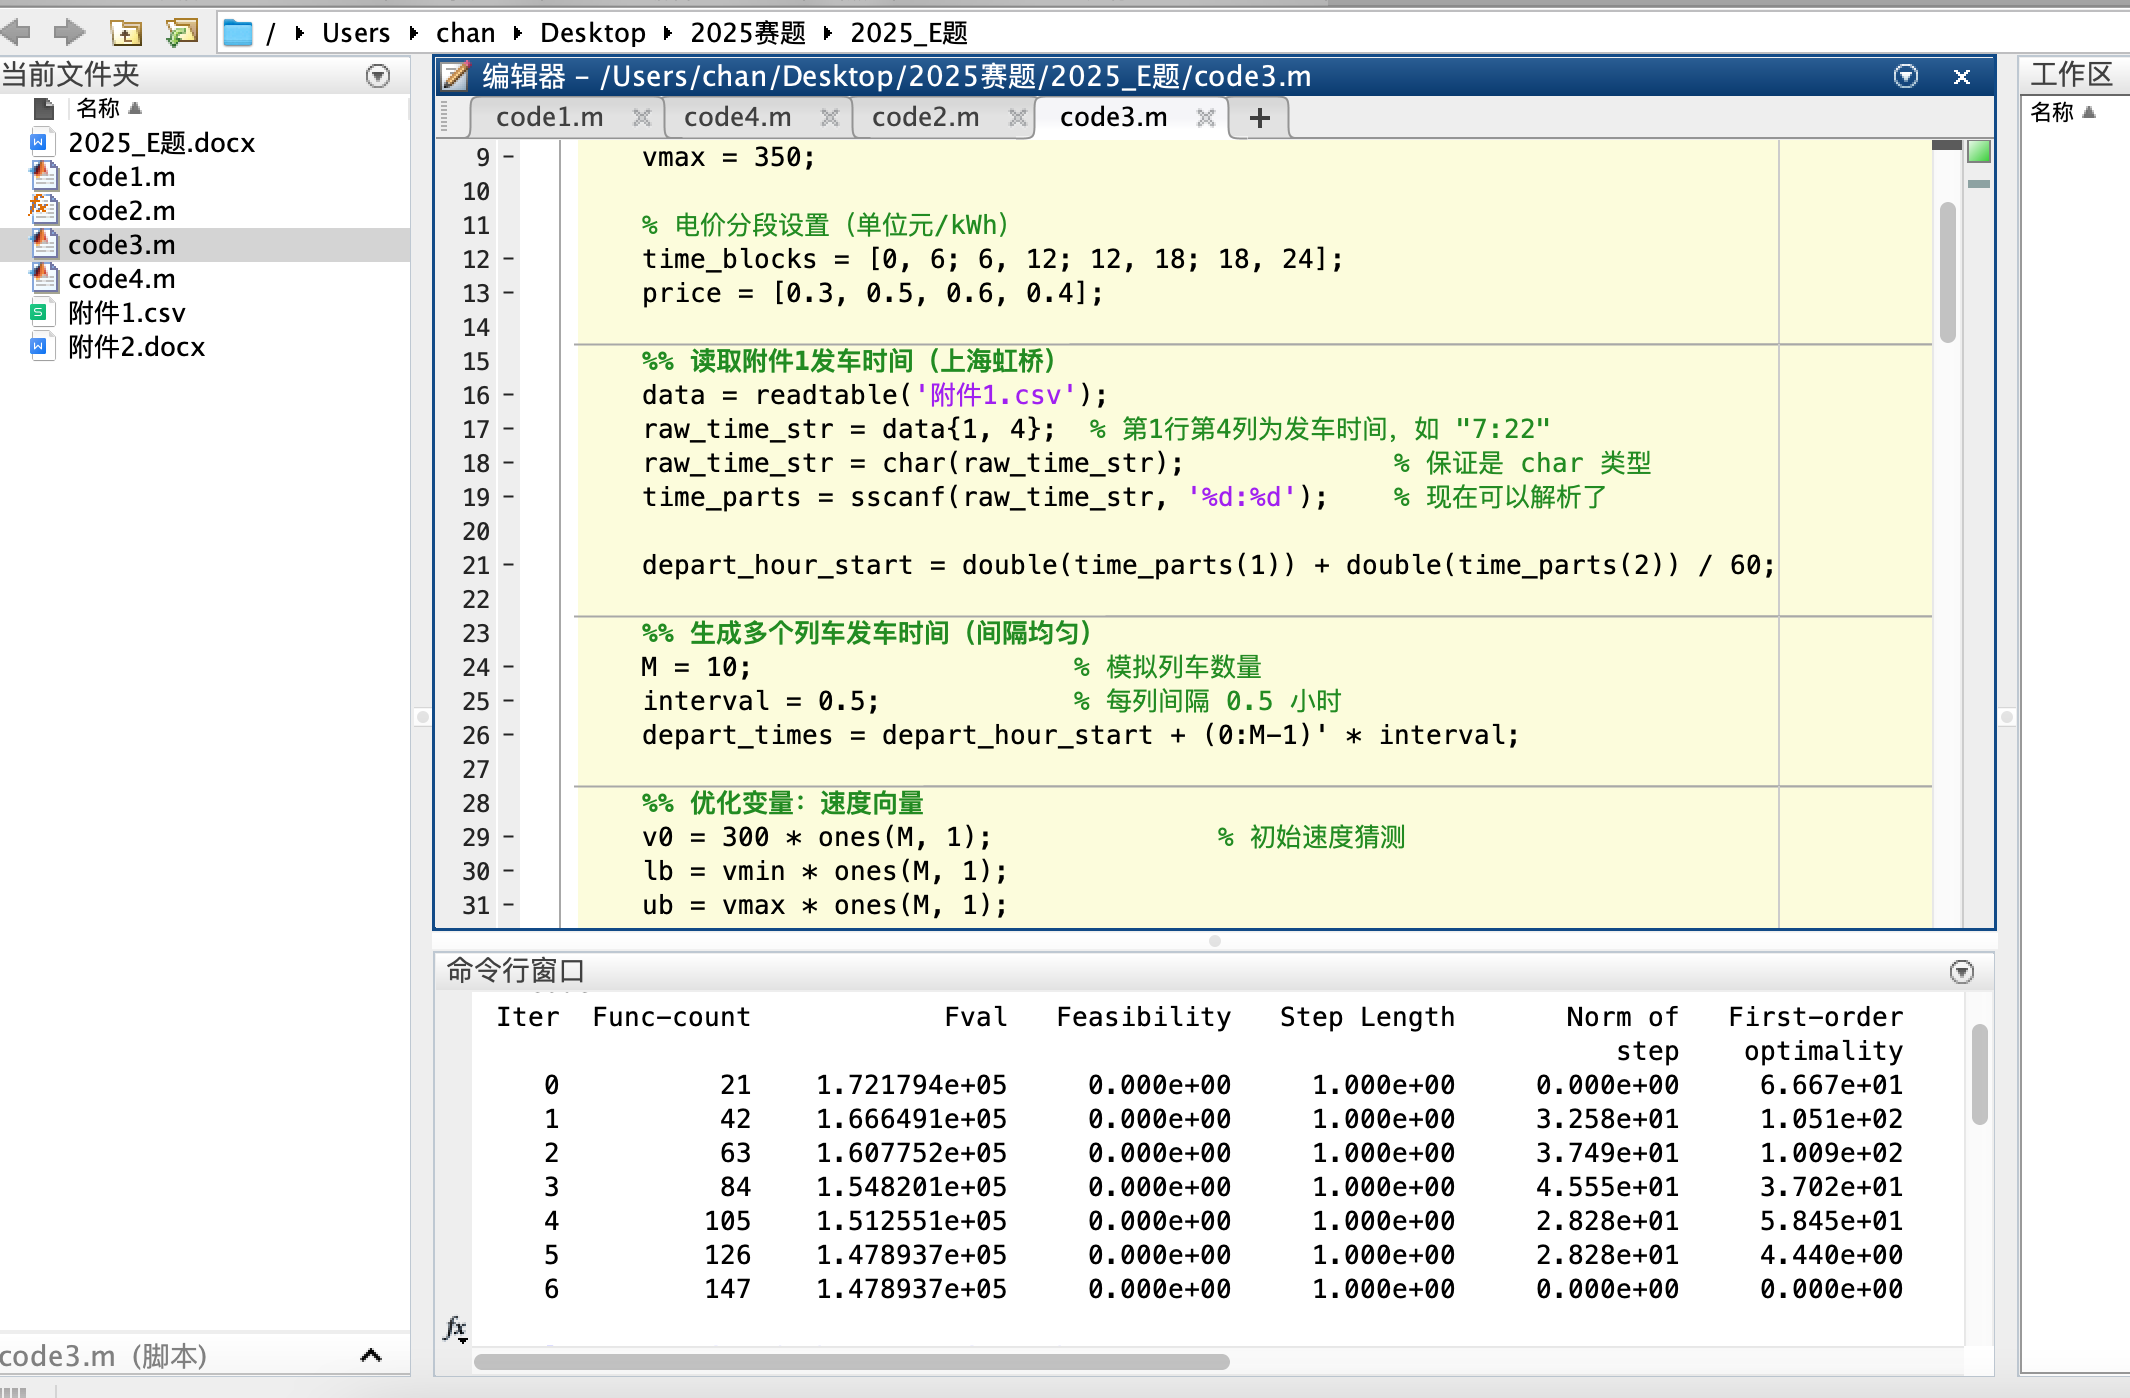Set breakpoint at line 12
2130x1398 pixels.
point(508,260)
